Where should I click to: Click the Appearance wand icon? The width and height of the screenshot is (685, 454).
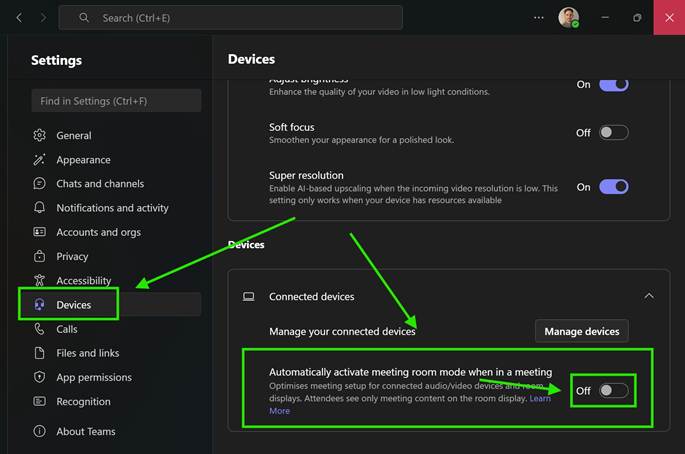pyautogui.click(x=39, y=160)
